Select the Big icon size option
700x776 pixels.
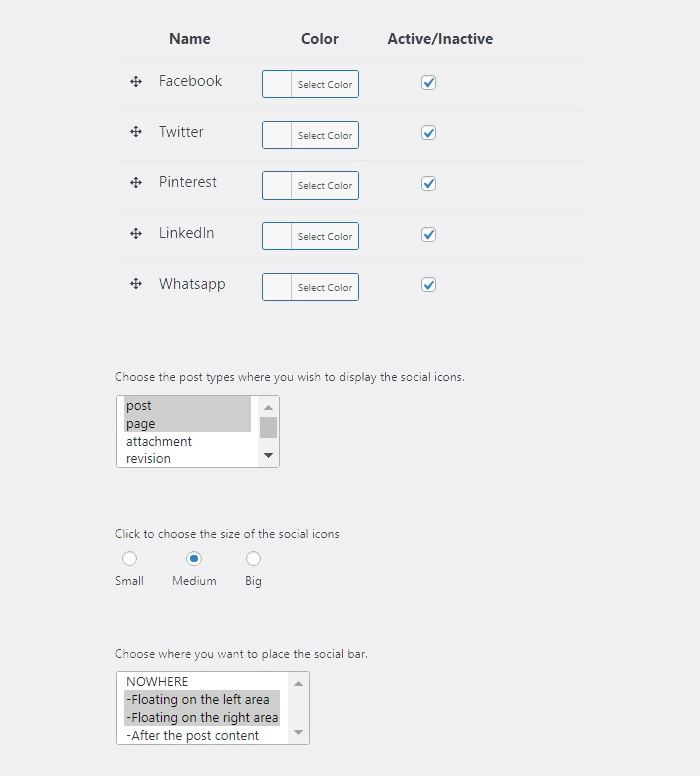click(253, 559)
